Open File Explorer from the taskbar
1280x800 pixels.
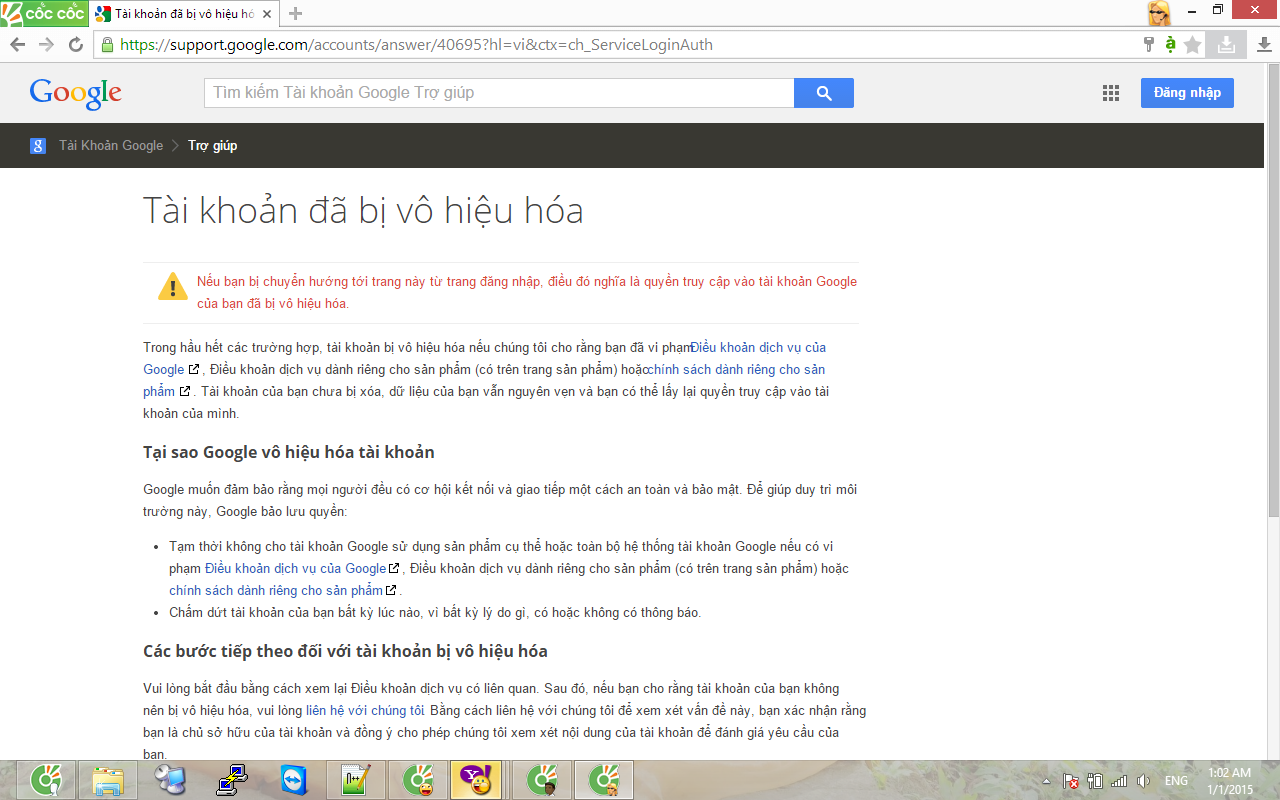tap(108, 780)
